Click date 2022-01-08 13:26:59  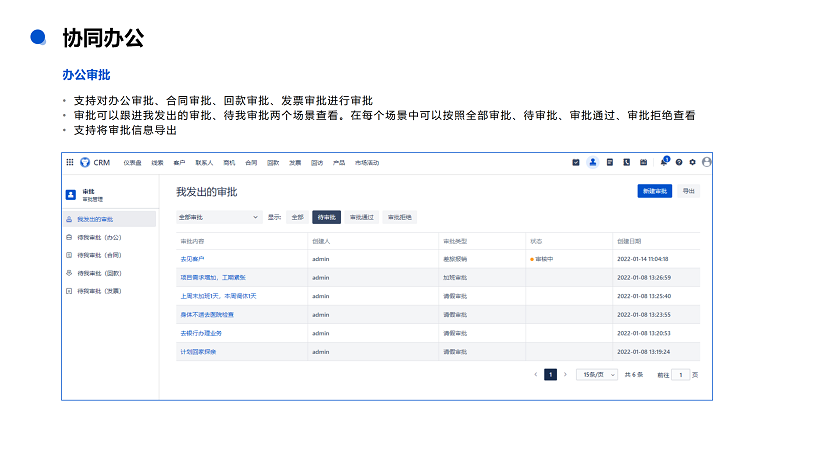(644, 278)
